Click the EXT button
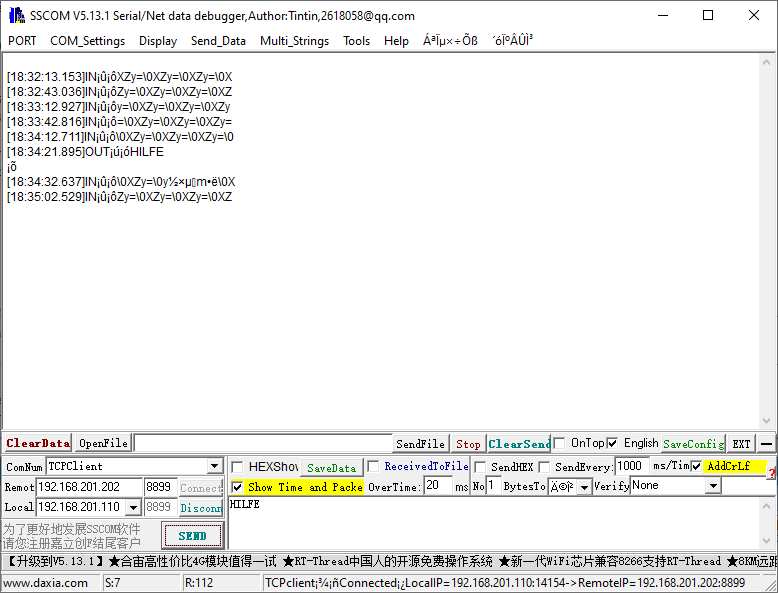Screen dimensions: 778x593 tap(741, 444)
